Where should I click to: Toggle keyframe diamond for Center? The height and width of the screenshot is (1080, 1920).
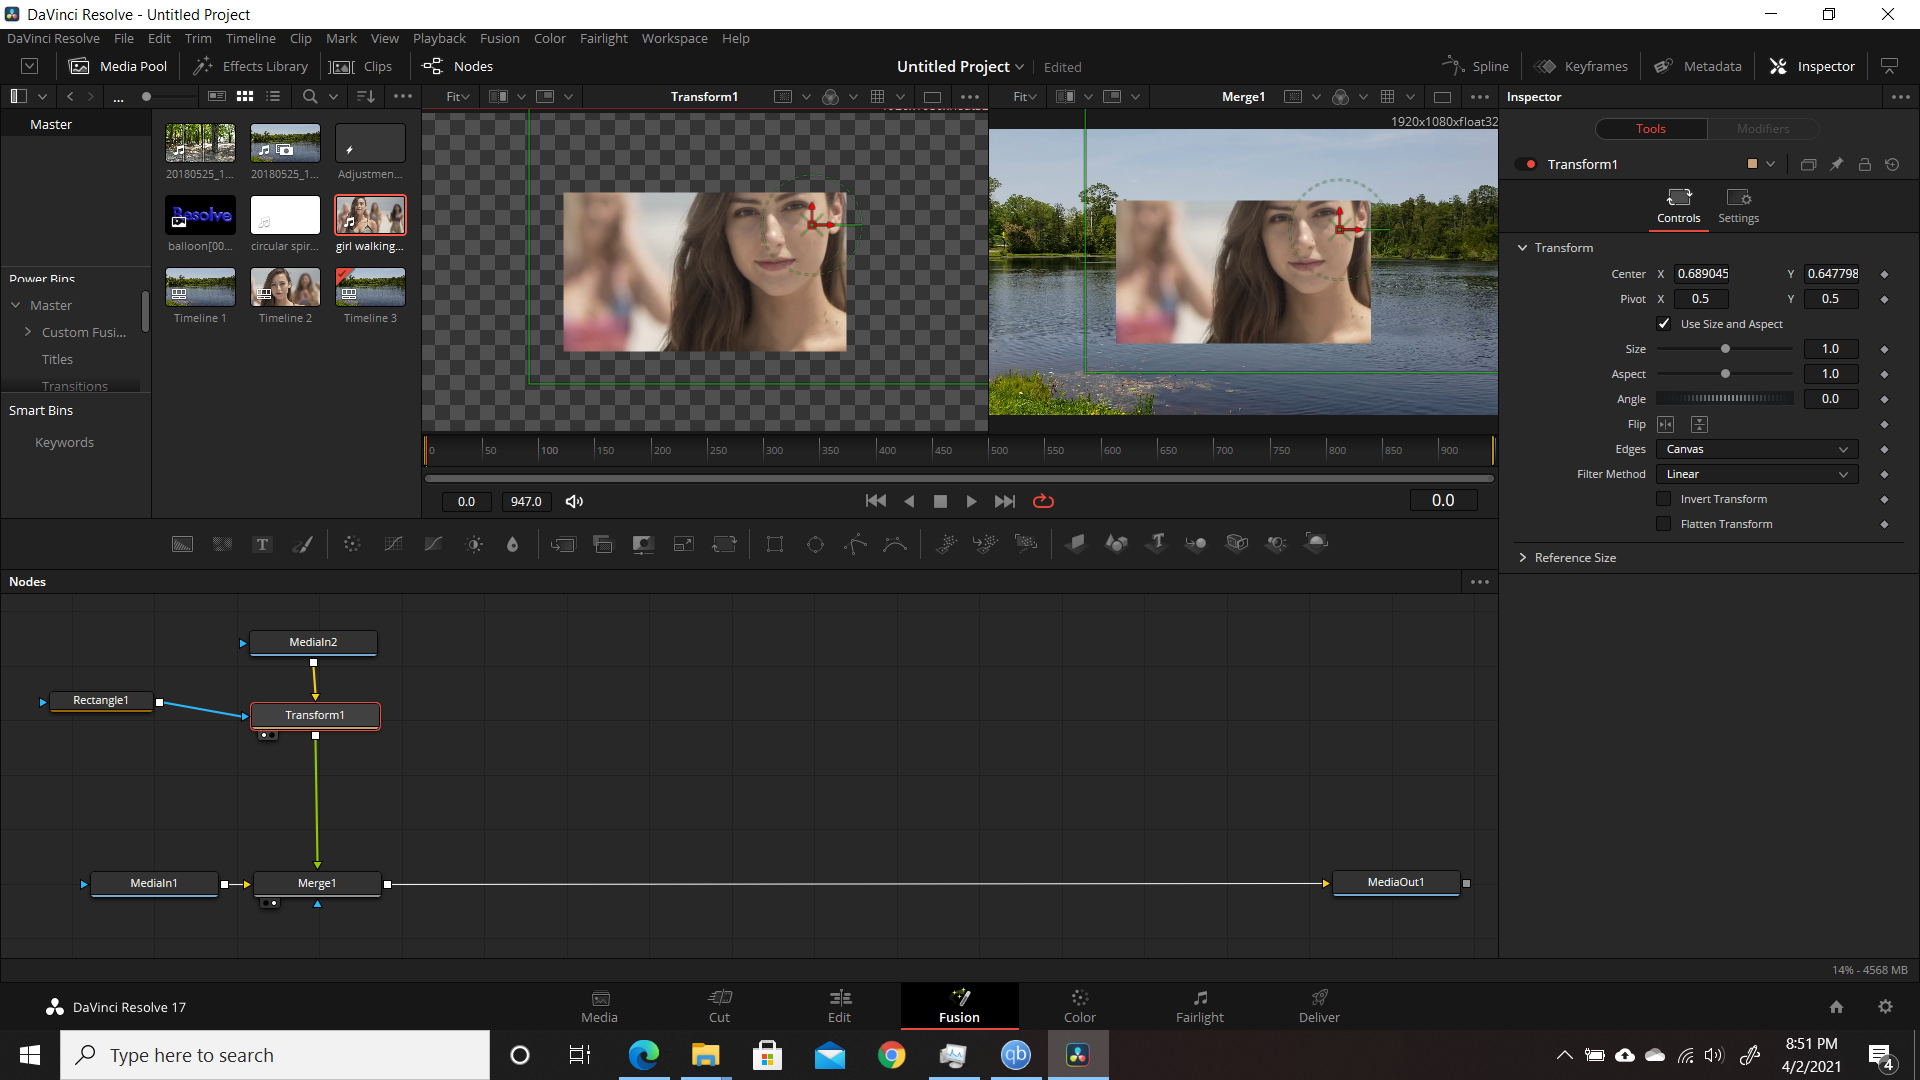[x=1884, y=274]
